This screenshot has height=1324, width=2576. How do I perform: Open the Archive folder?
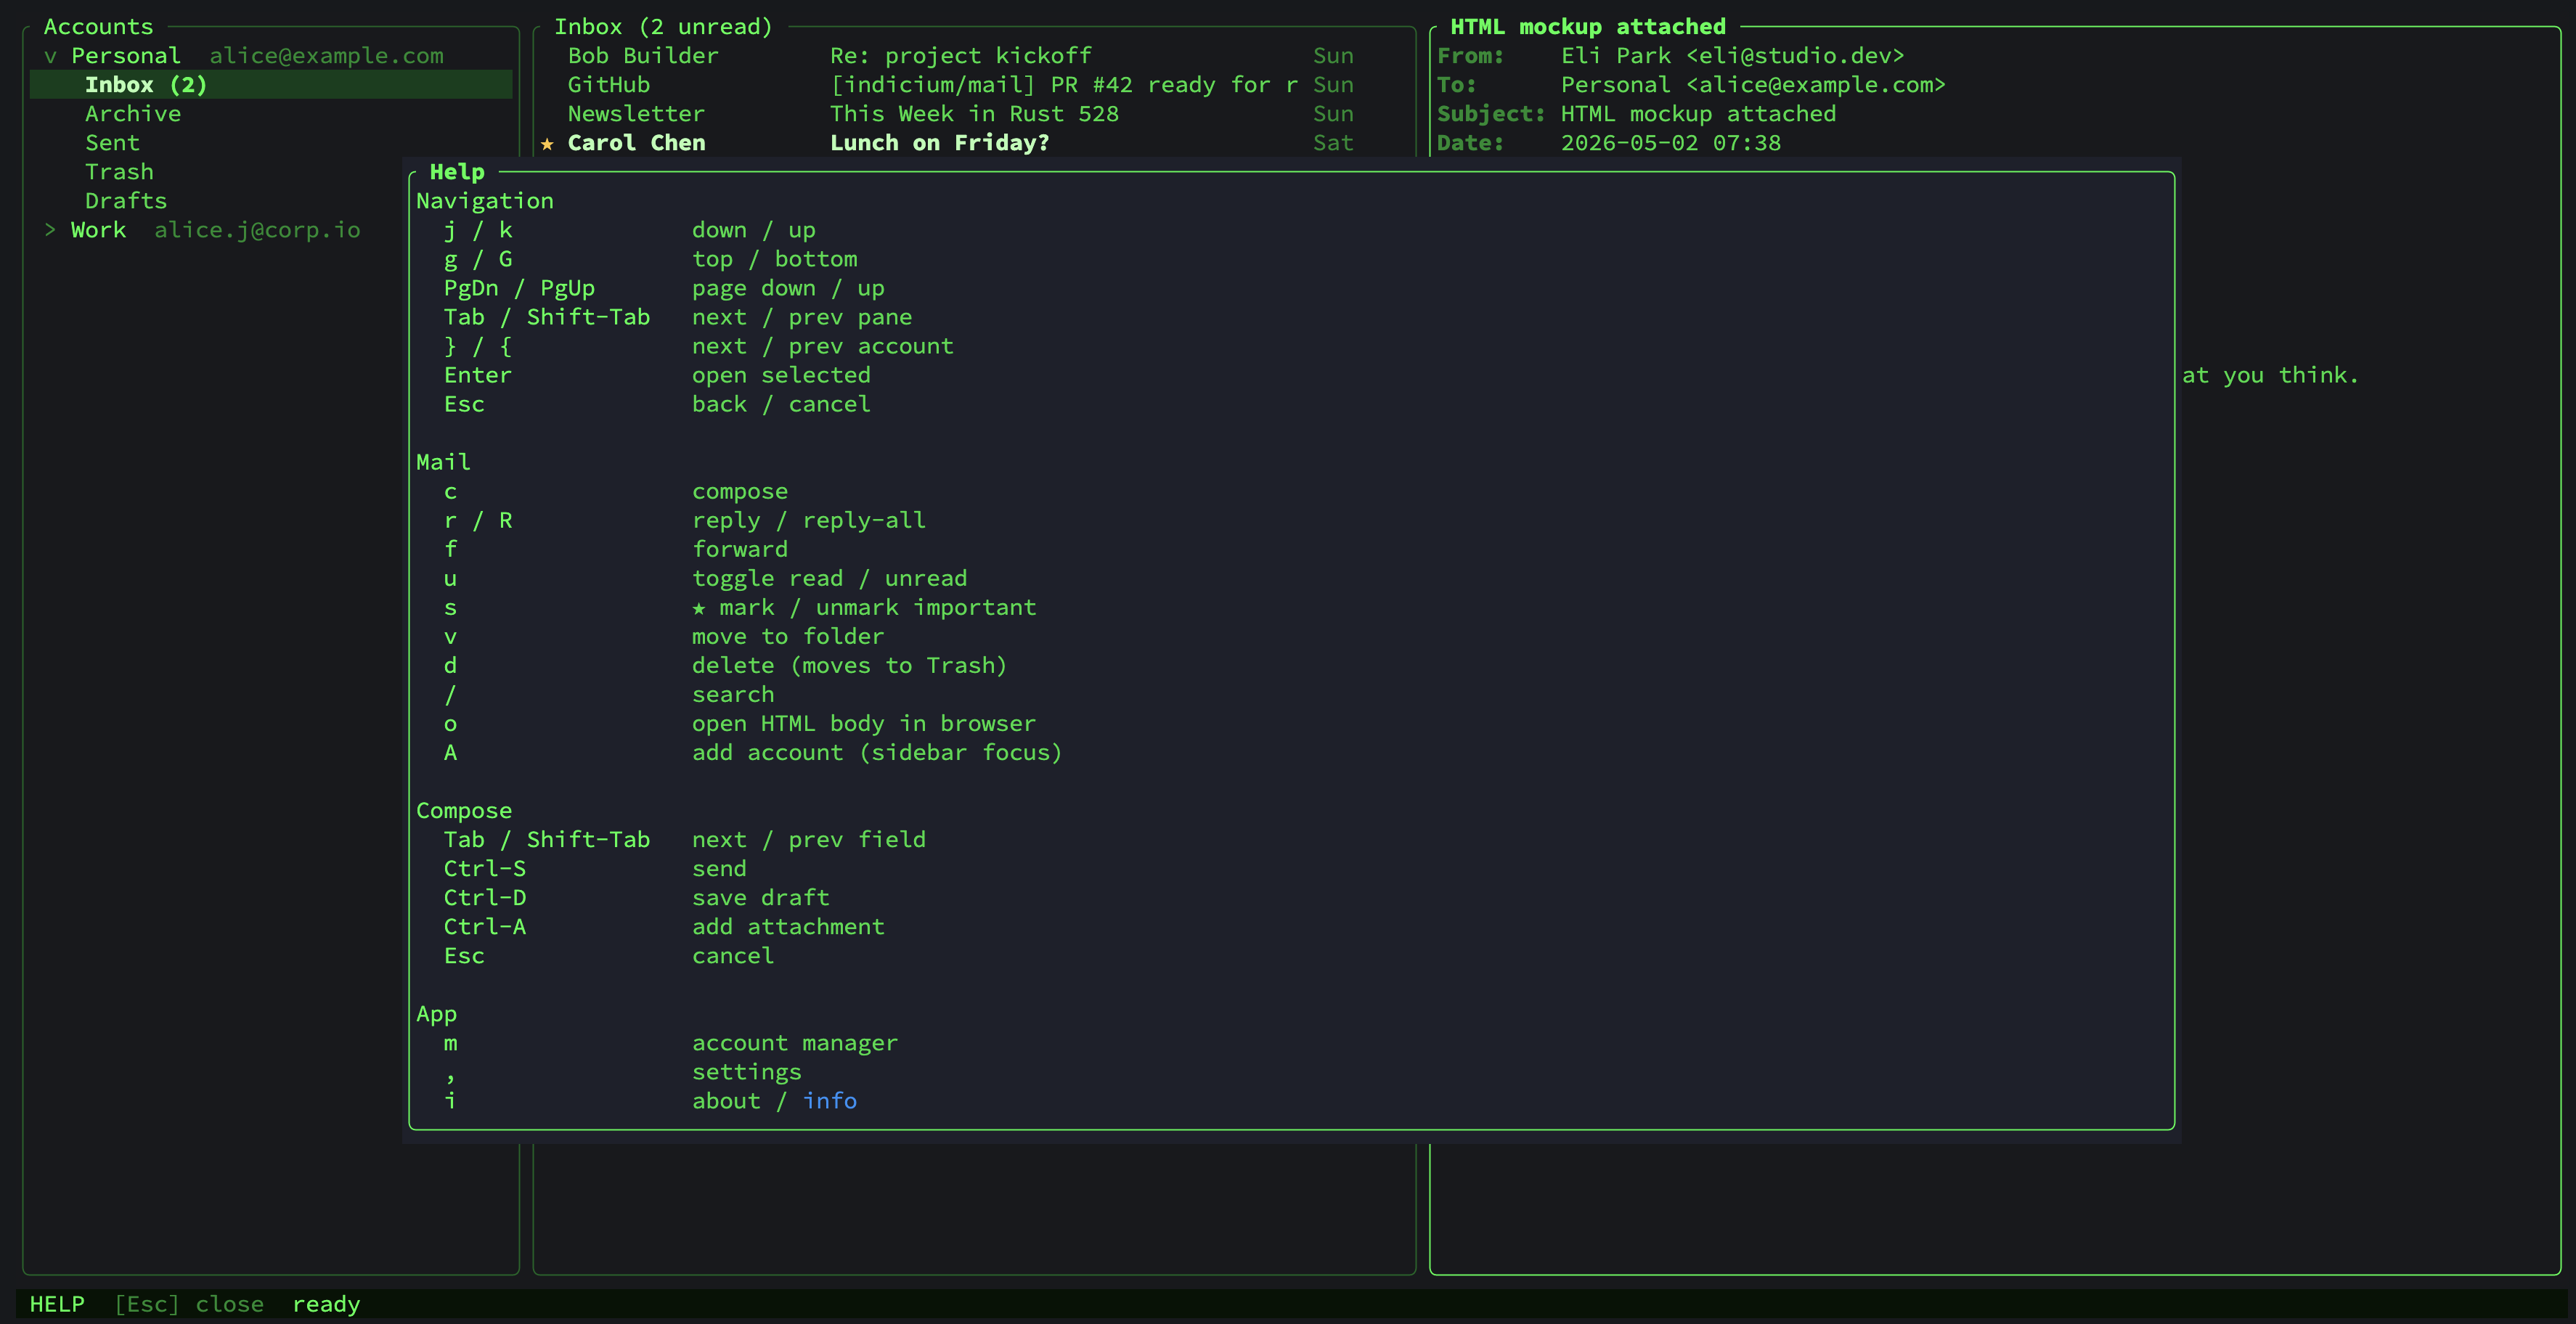[133, 114]
